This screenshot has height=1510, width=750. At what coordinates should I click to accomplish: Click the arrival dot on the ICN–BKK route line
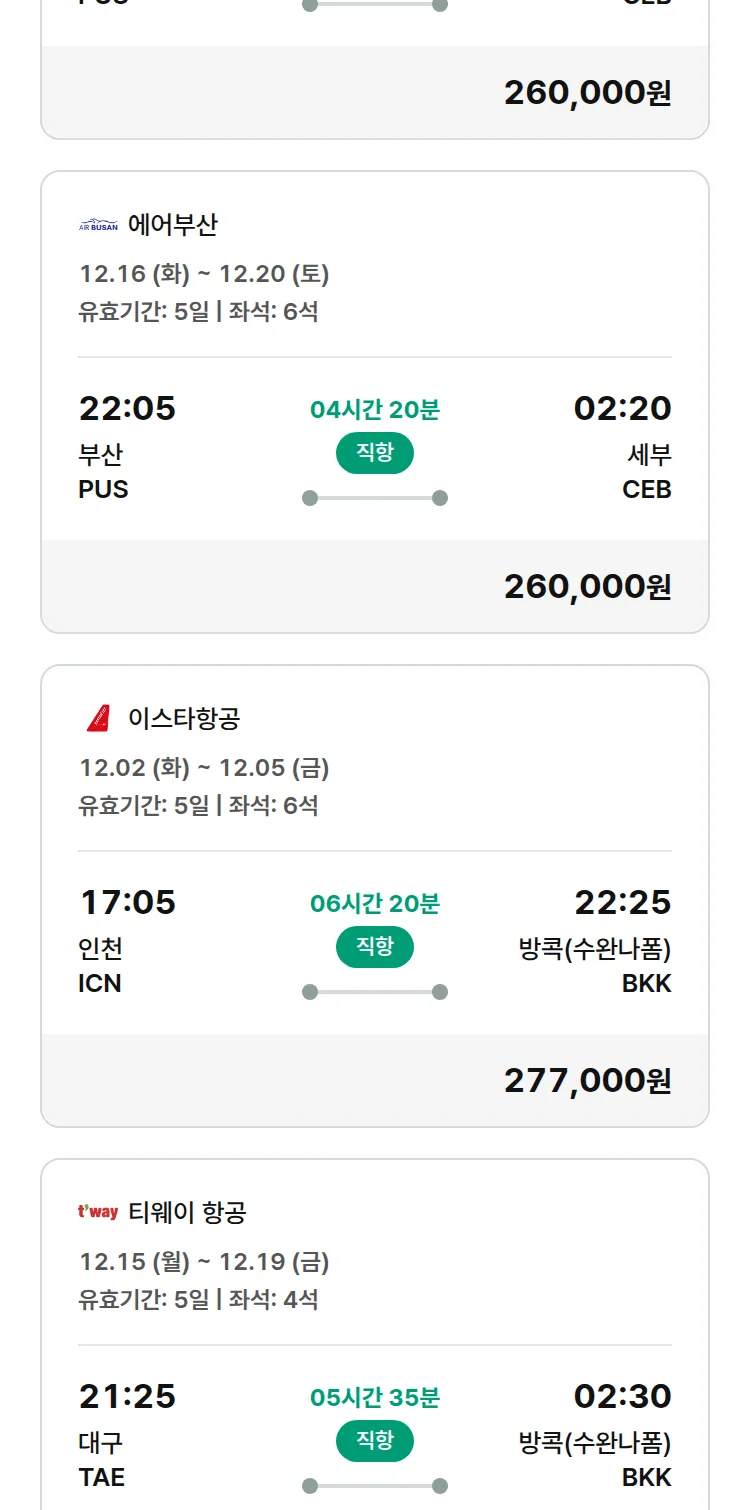[439, 992]
